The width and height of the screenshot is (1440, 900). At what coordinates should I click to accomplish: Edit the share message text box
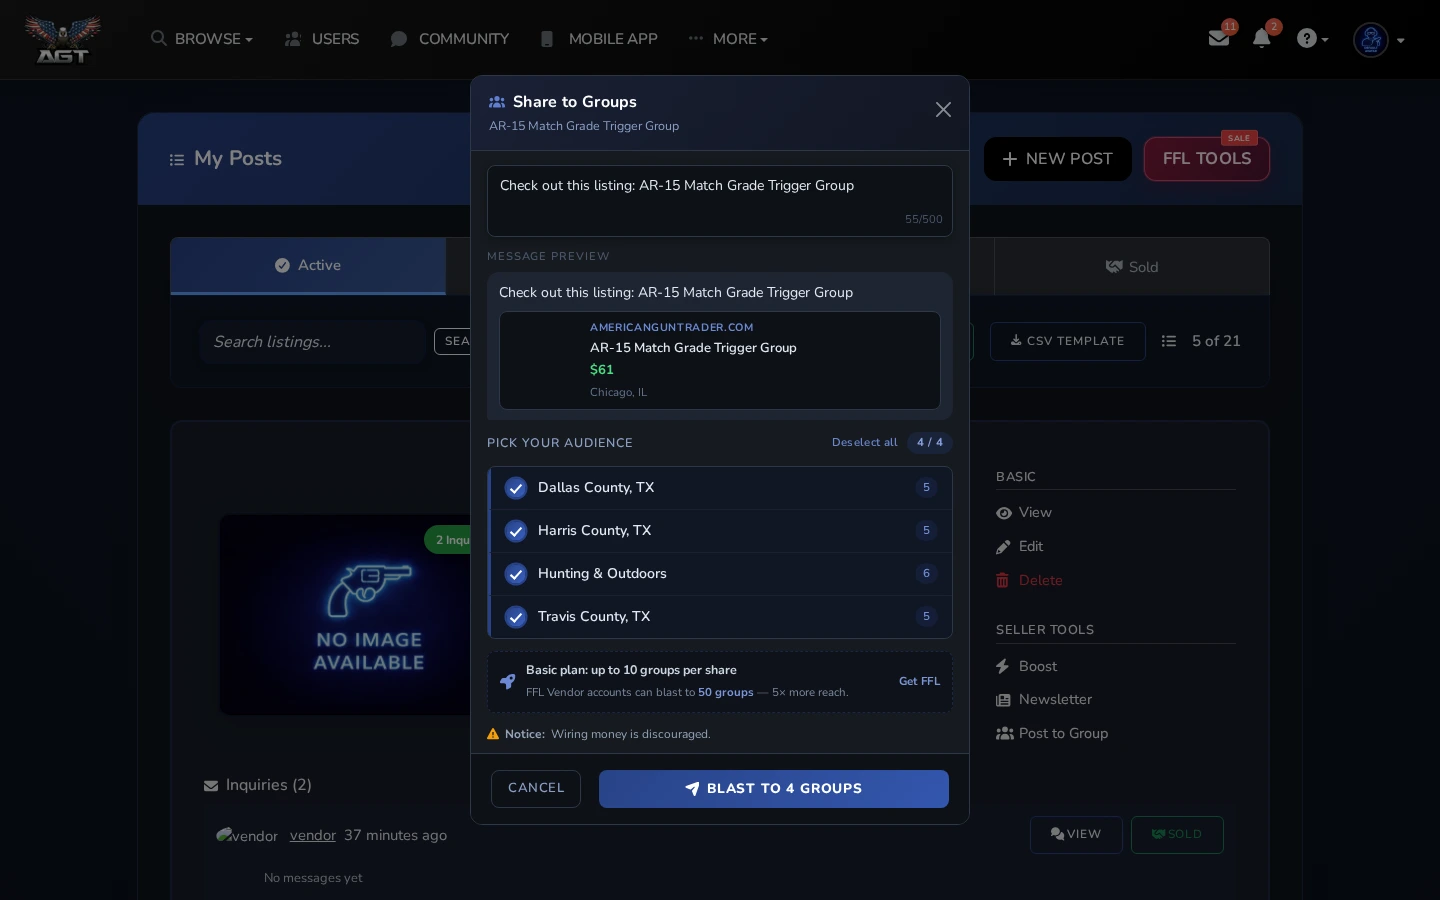coord(720,201)
